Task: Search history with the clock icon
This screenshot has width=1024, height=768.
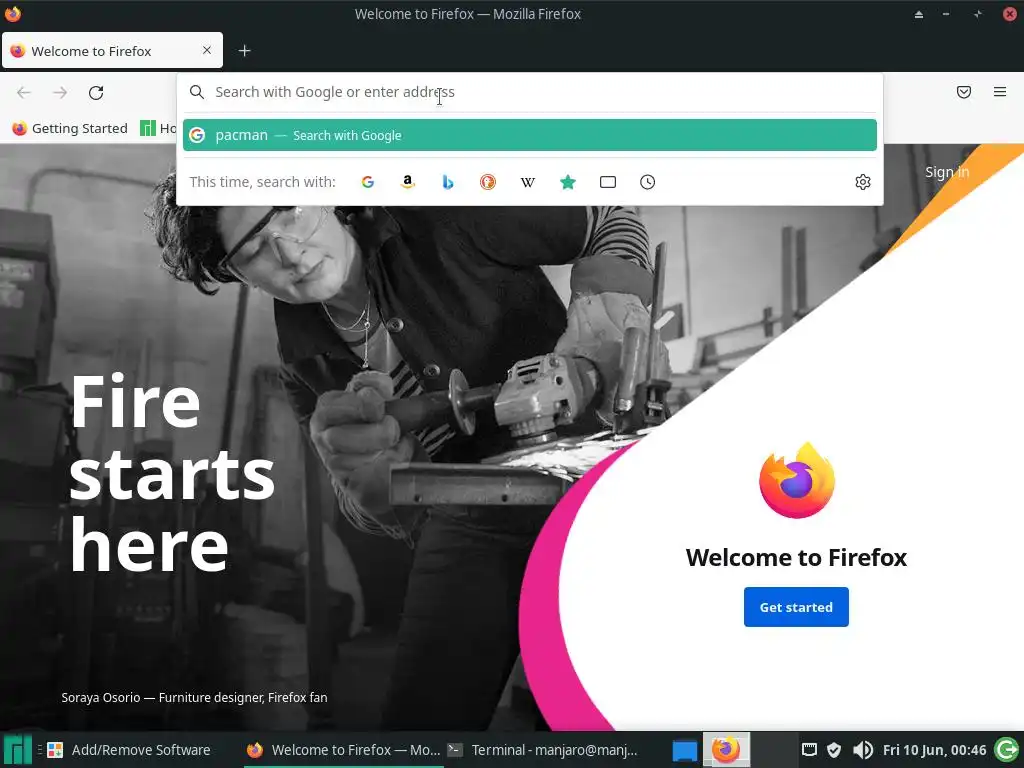Action: tap(647, 182)
